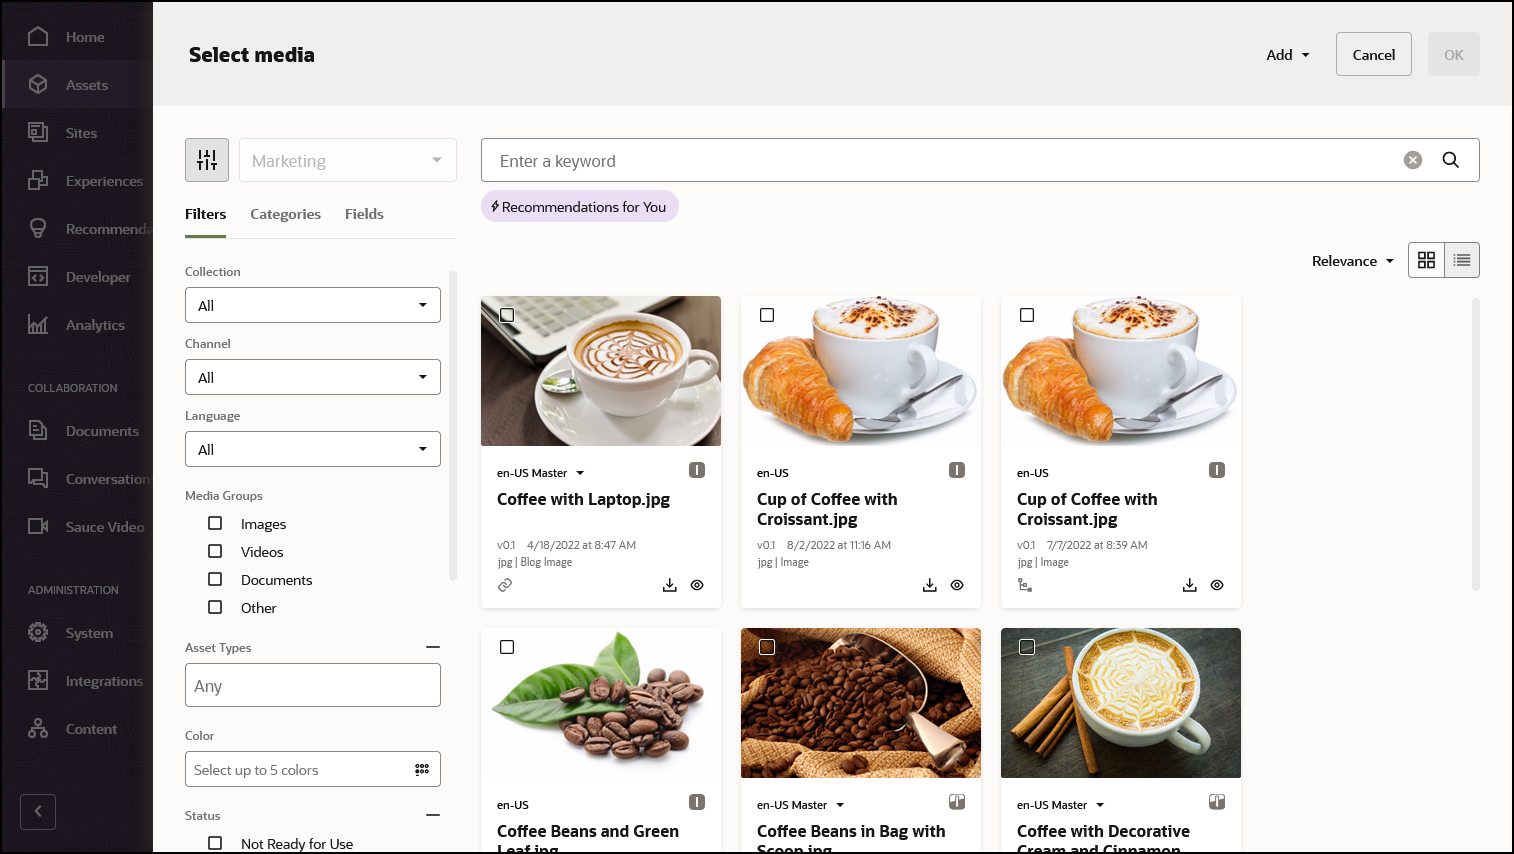Screen dimensions: 1514x854
Task: Select the 7/7/2022 Cup of Coffee with Croissant checkbox
Action: point(1027,315)
